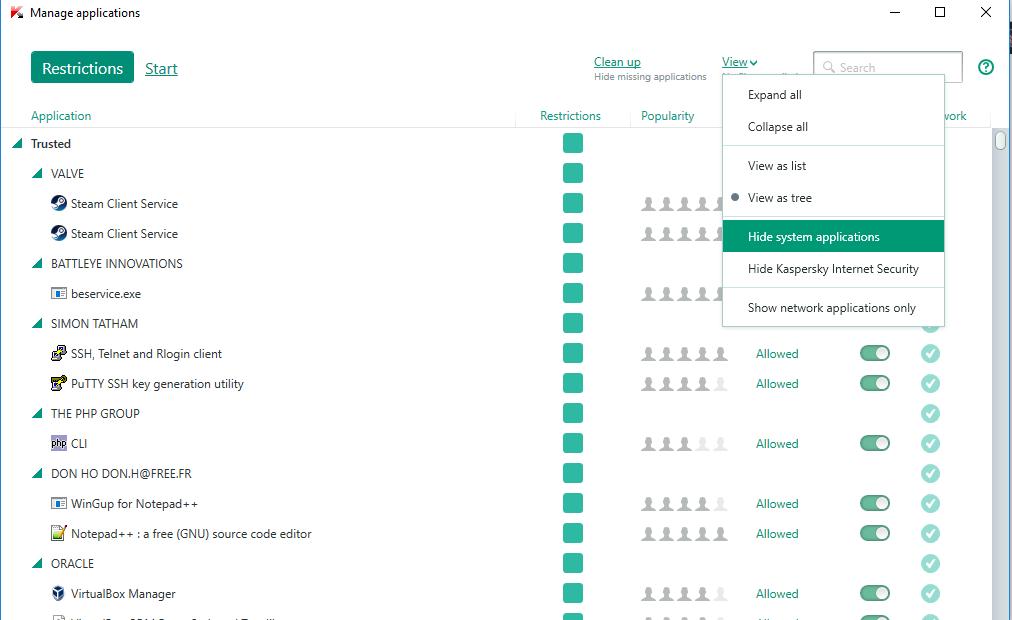Click popularity rating icons for SSH, Telnet client

pyautogui.click(x=684, y=354)
